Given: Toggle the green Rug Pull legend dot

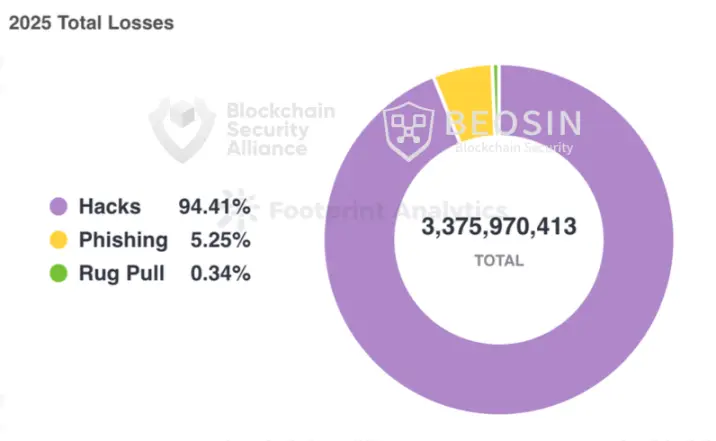Looking at the screenshot, I should point(59,272).
